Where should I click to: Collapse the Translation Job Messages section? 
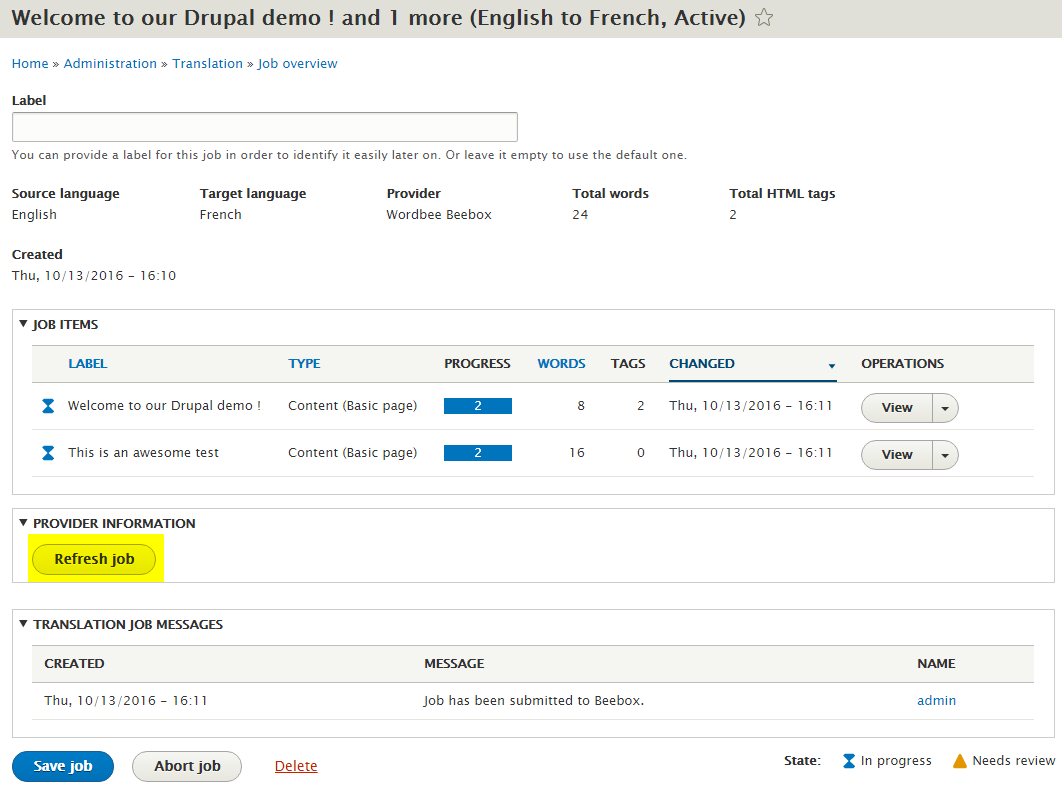click(24, 624)
